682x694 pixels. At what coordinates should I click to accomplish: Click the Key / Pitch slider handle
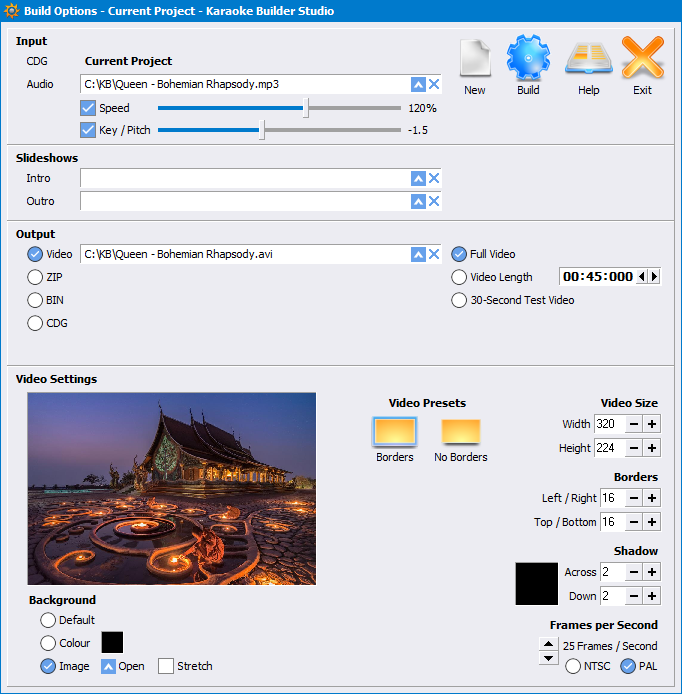pyautogui.click(x=262, y=130)
